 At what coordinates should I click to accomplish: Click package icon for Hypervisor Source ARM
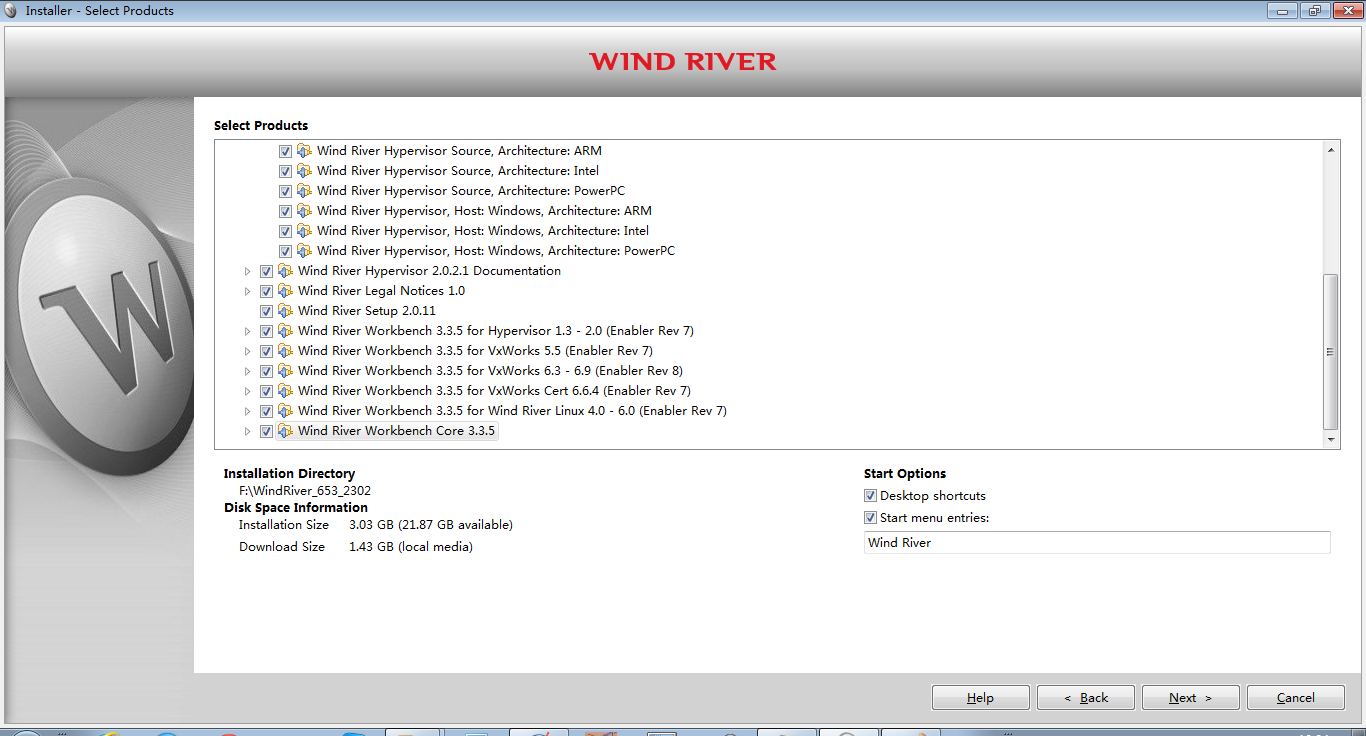(304, 151)
